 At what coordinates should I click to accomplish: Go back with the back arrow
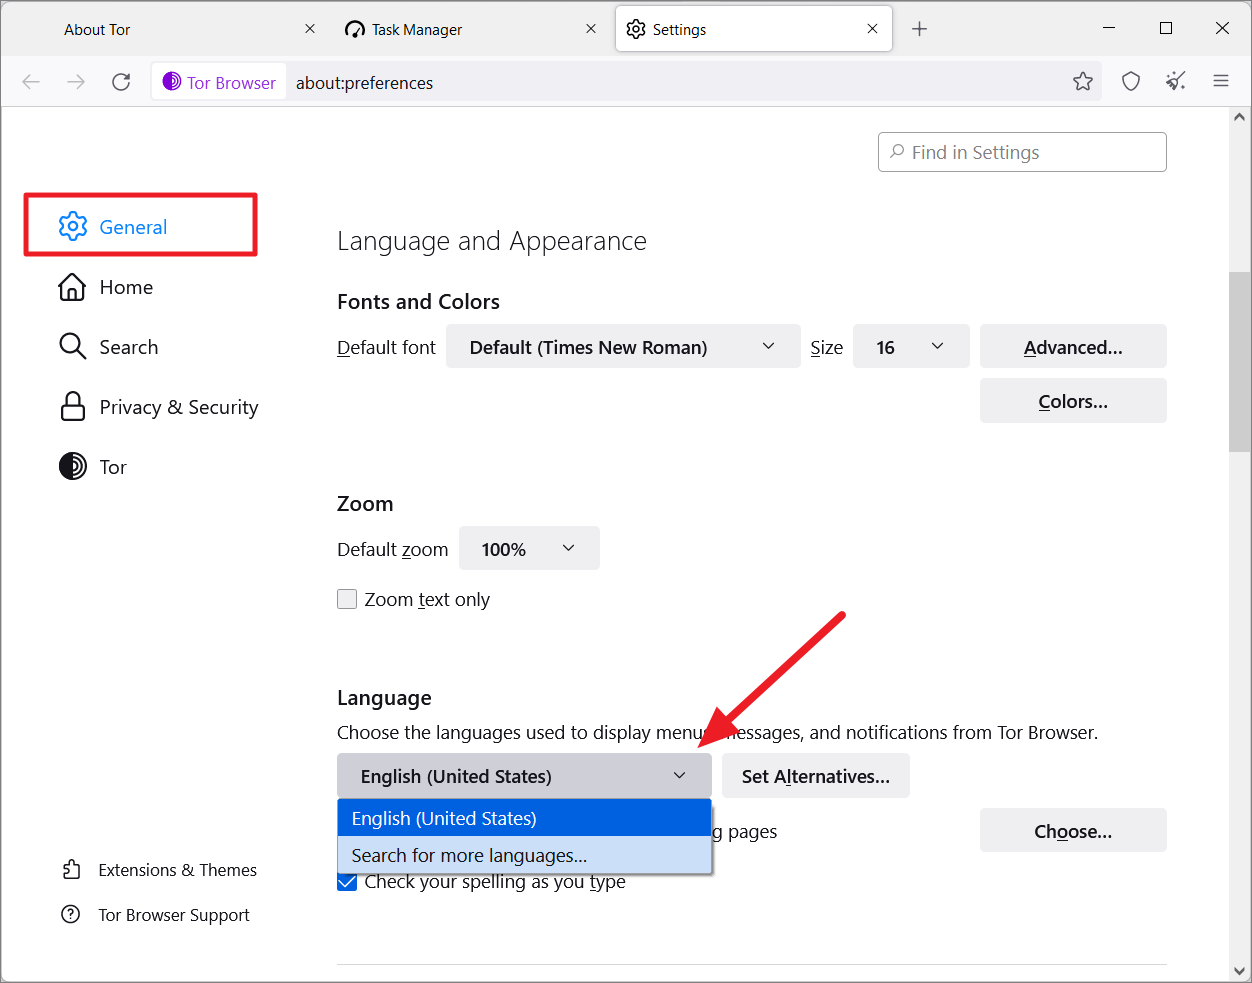tap(31, 82)
